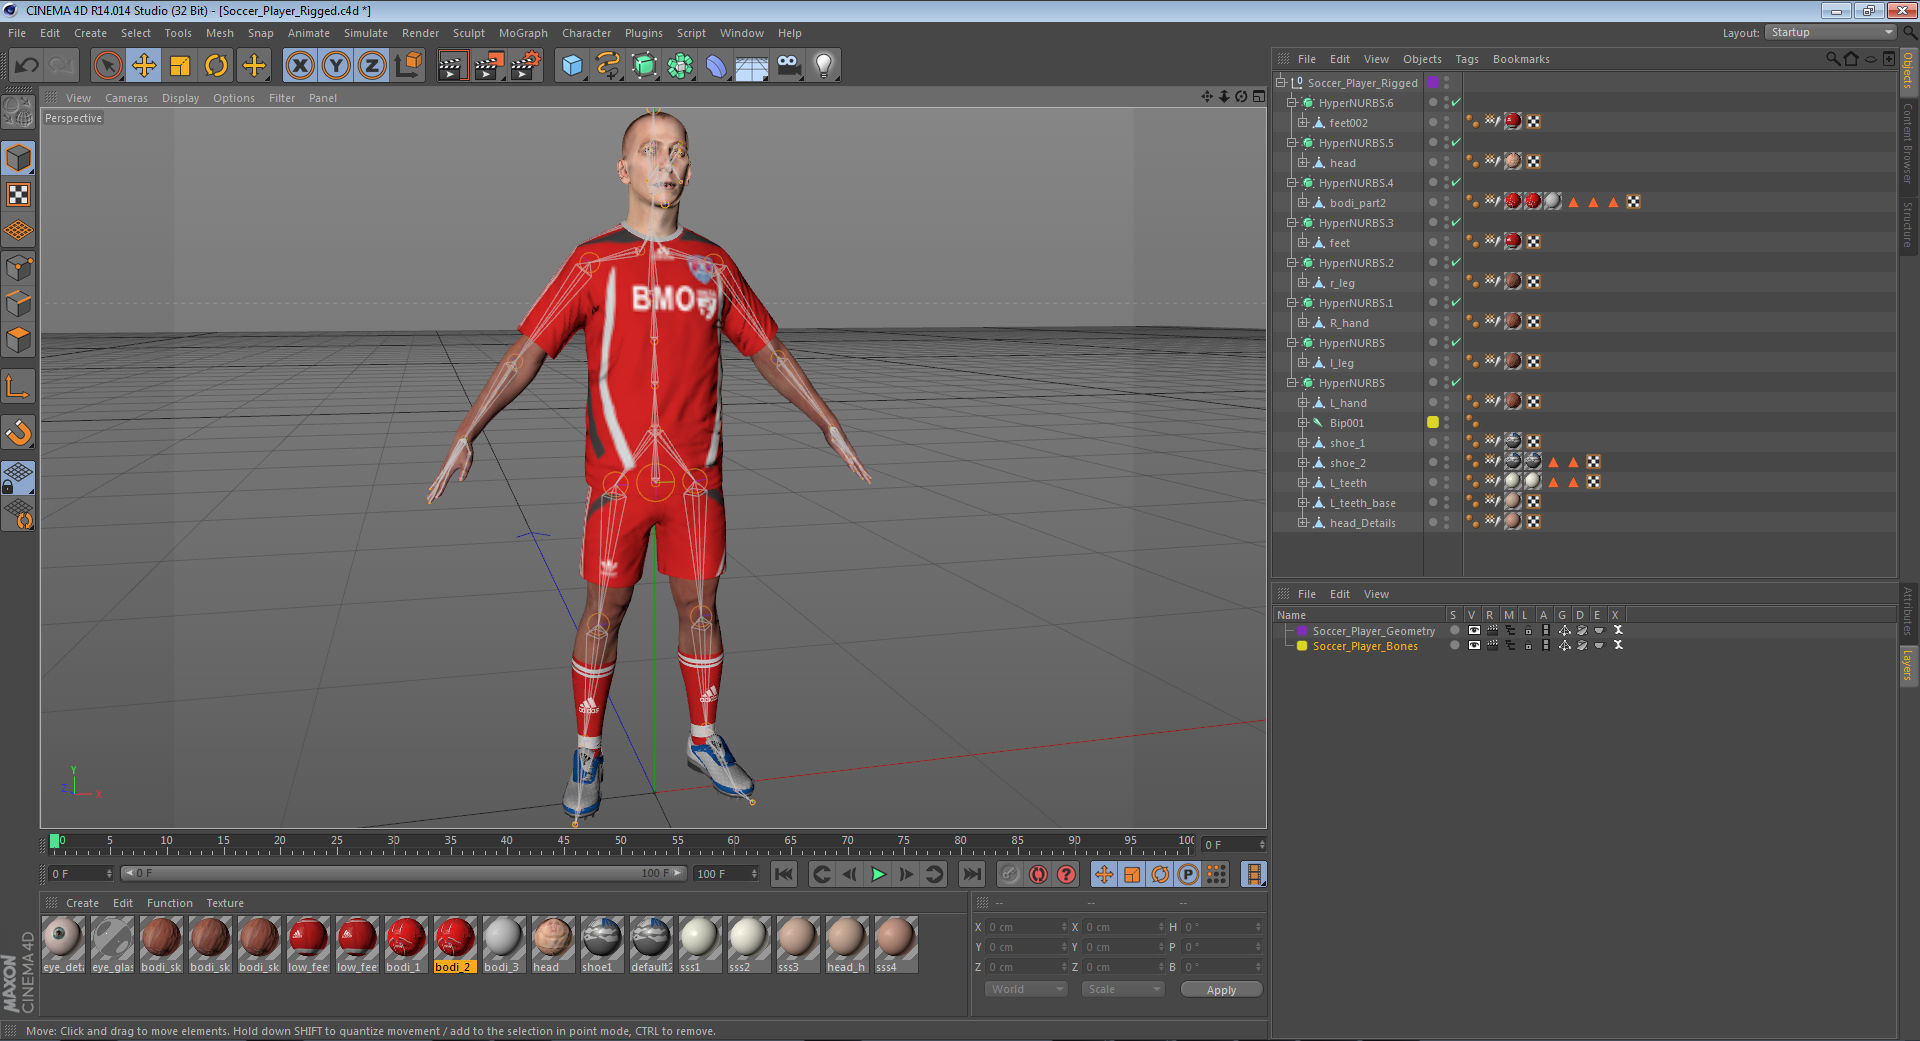The height and width of the screenshot is (1041, 1920).
Task: Add a Light object
Action: [824, 66]
